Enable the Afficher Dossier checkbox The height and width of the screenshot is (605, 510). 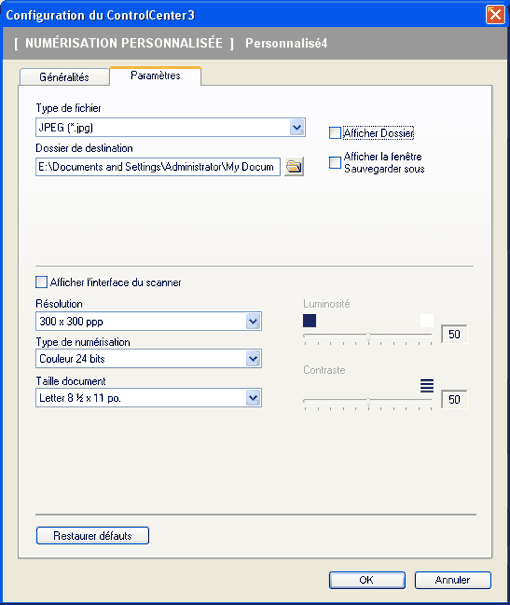[335, 133]
